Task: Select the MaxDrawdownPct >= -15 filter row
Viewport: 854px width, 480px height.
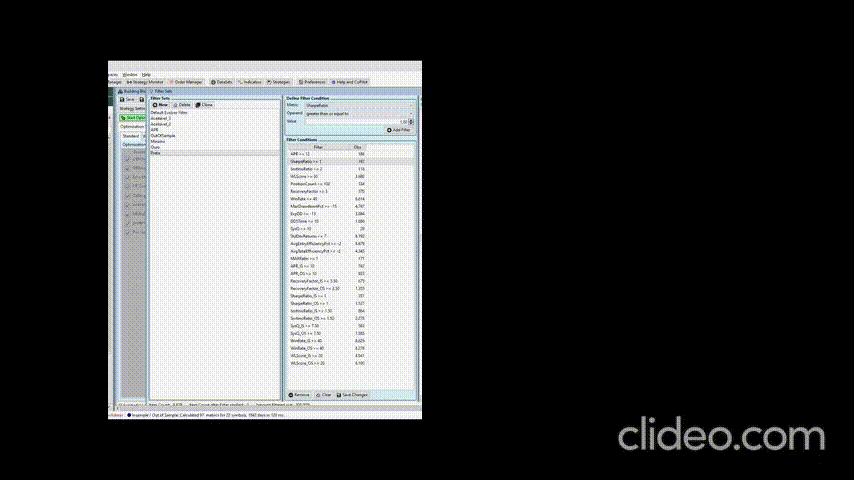Action: click(x=351, y=206)
